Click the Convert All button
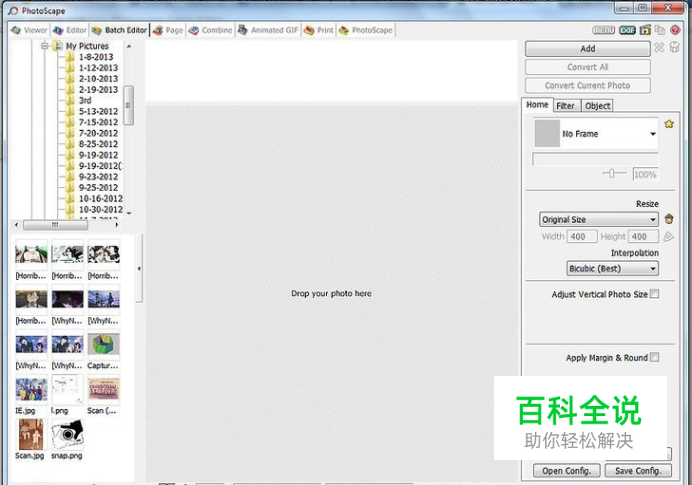Screen dimensions: 692x485 click(587, 67)
